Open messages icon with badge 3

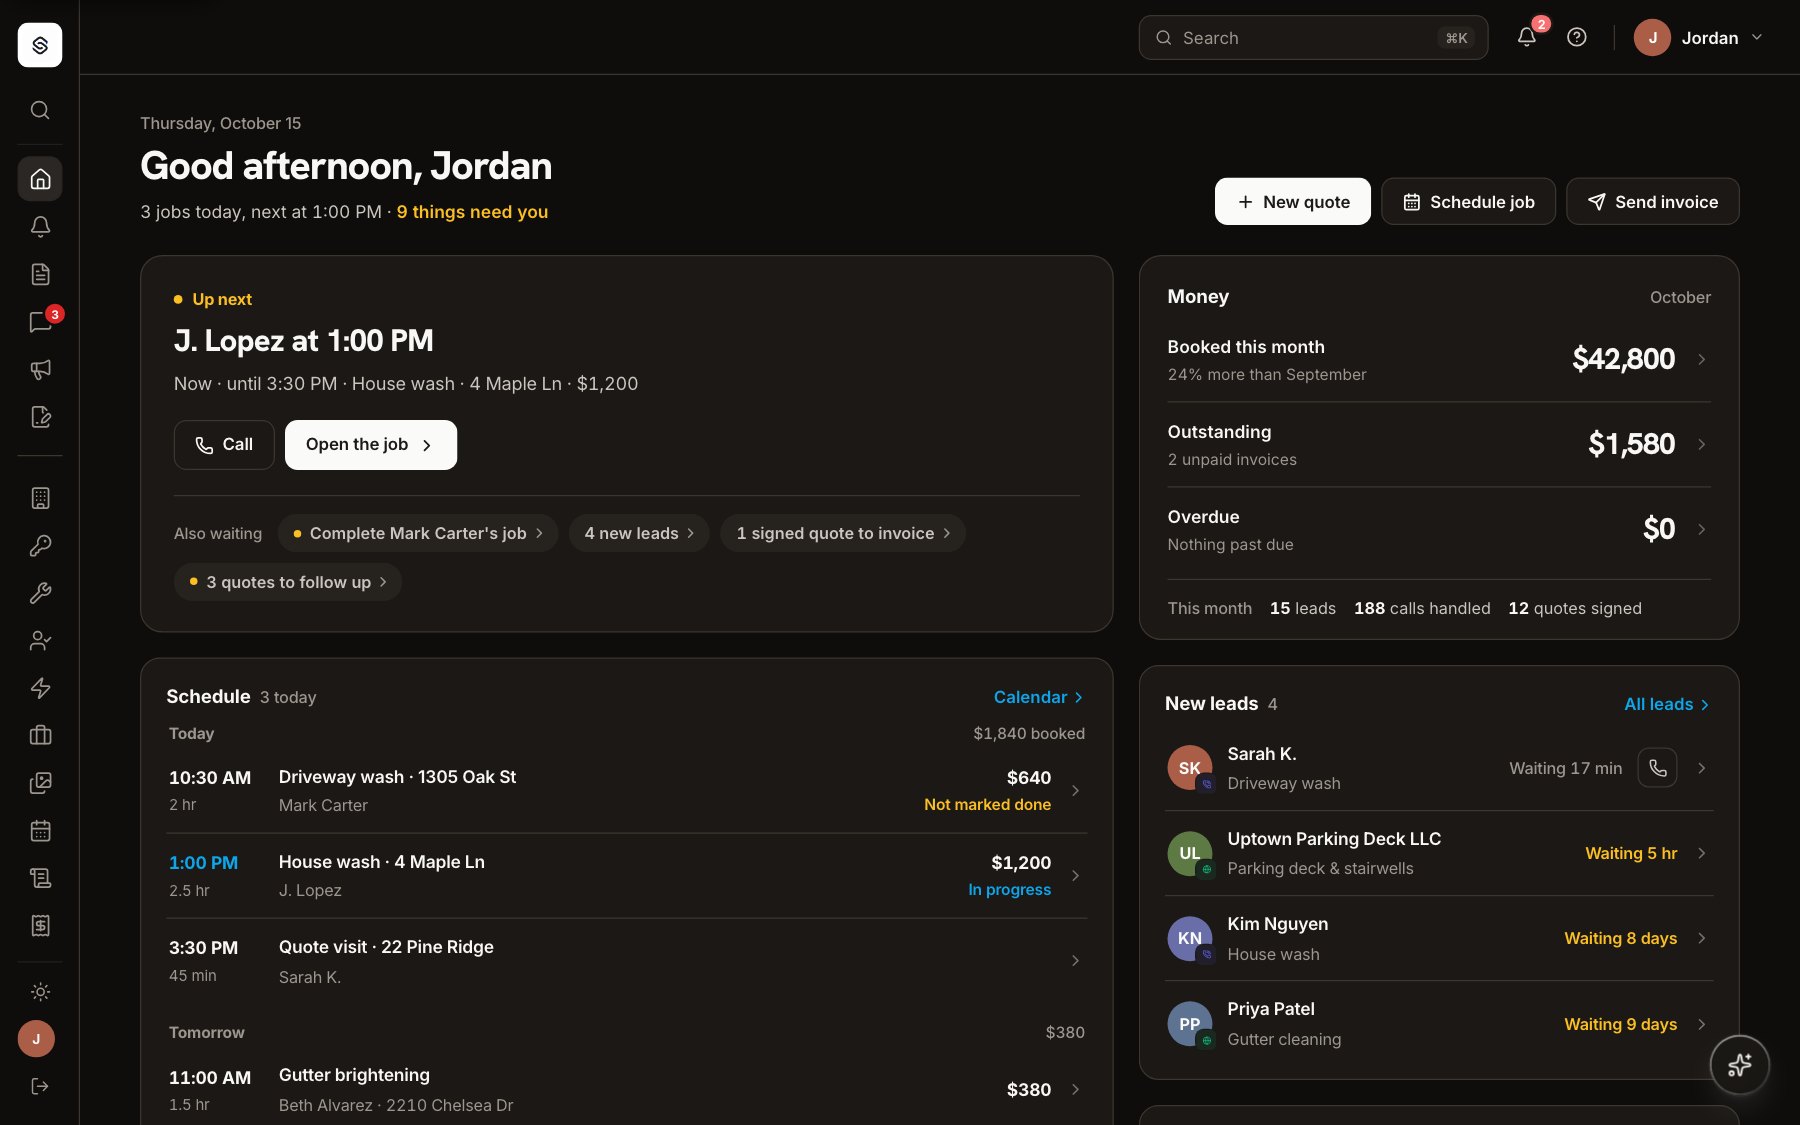(40, 322)
